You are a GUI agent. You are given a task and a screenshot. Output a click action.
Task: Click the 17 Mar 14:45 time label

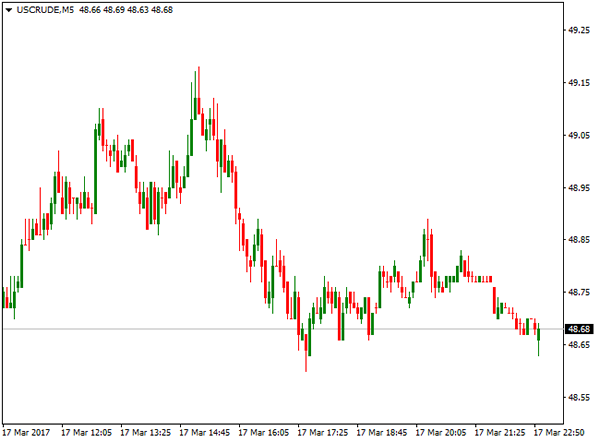pos(205,433)
